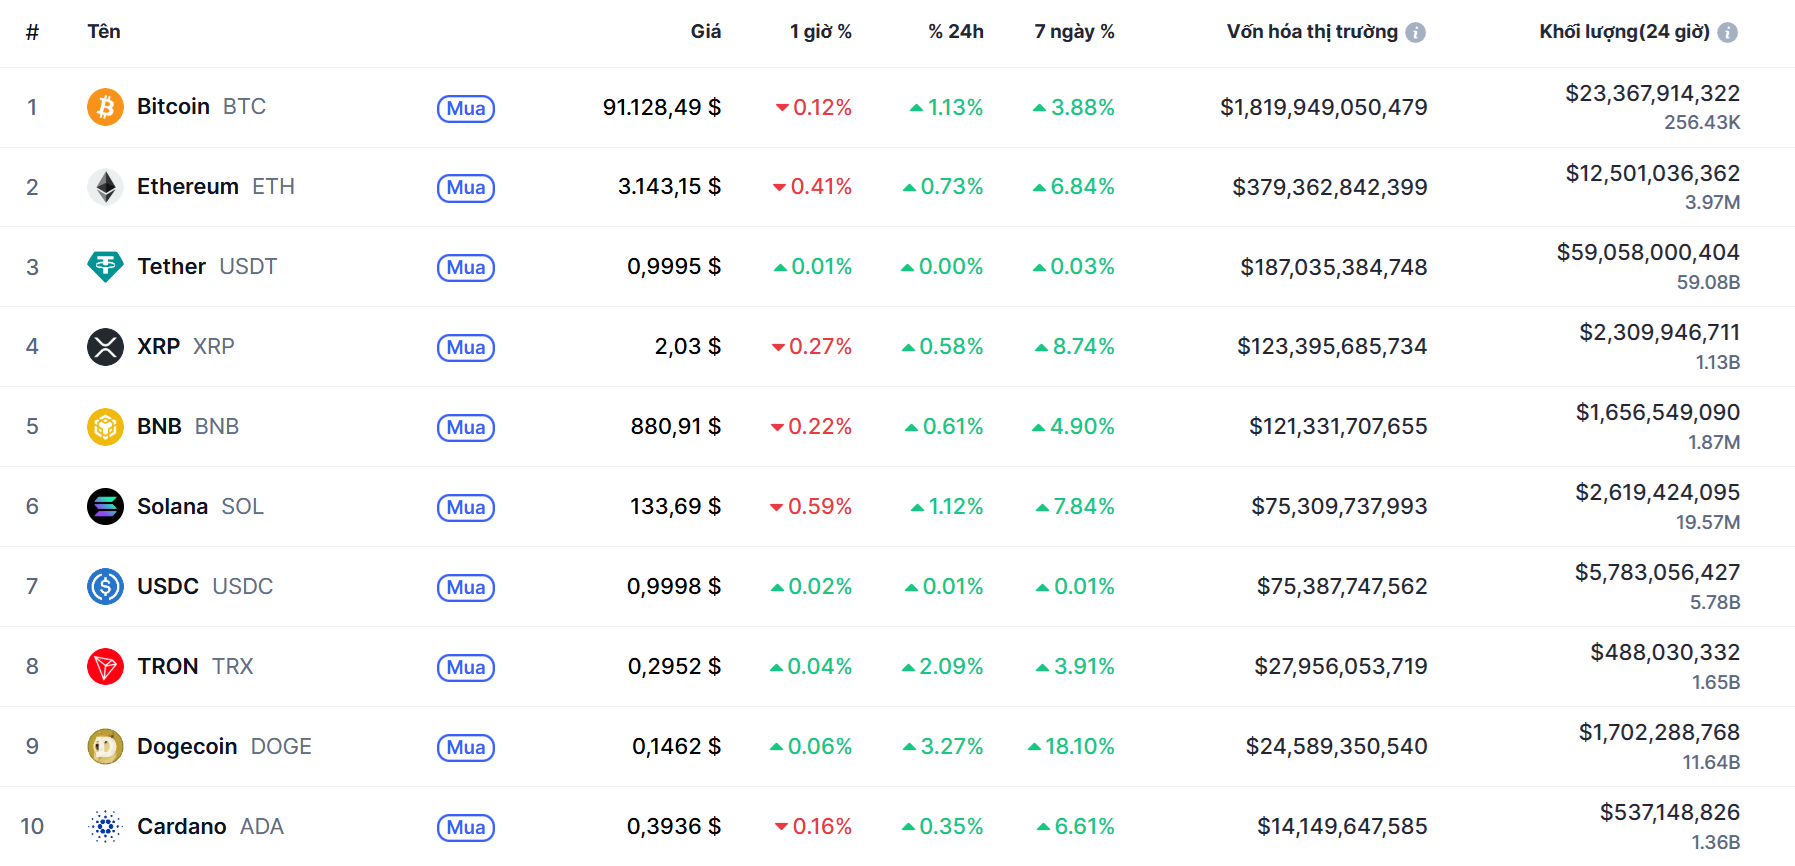
Task: Sort by rank using # header
Action: click(x=32, y=32)
